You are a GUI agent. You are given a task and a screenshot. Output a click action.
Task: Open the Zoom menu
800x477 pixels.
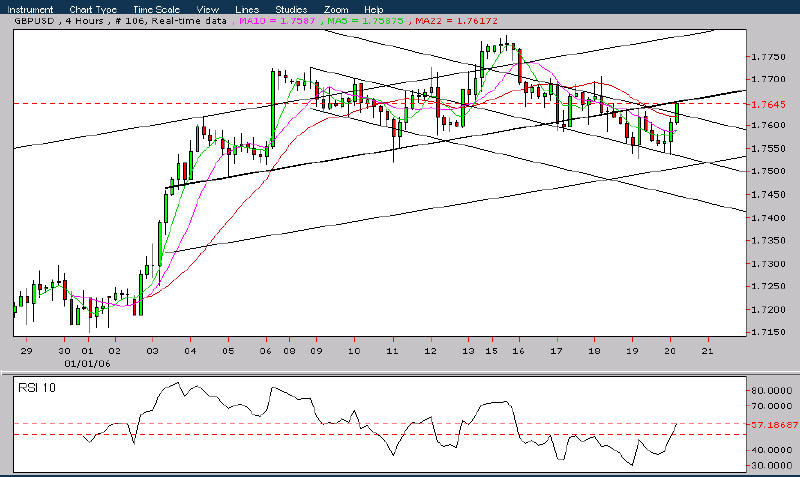(x=336, y=9)
